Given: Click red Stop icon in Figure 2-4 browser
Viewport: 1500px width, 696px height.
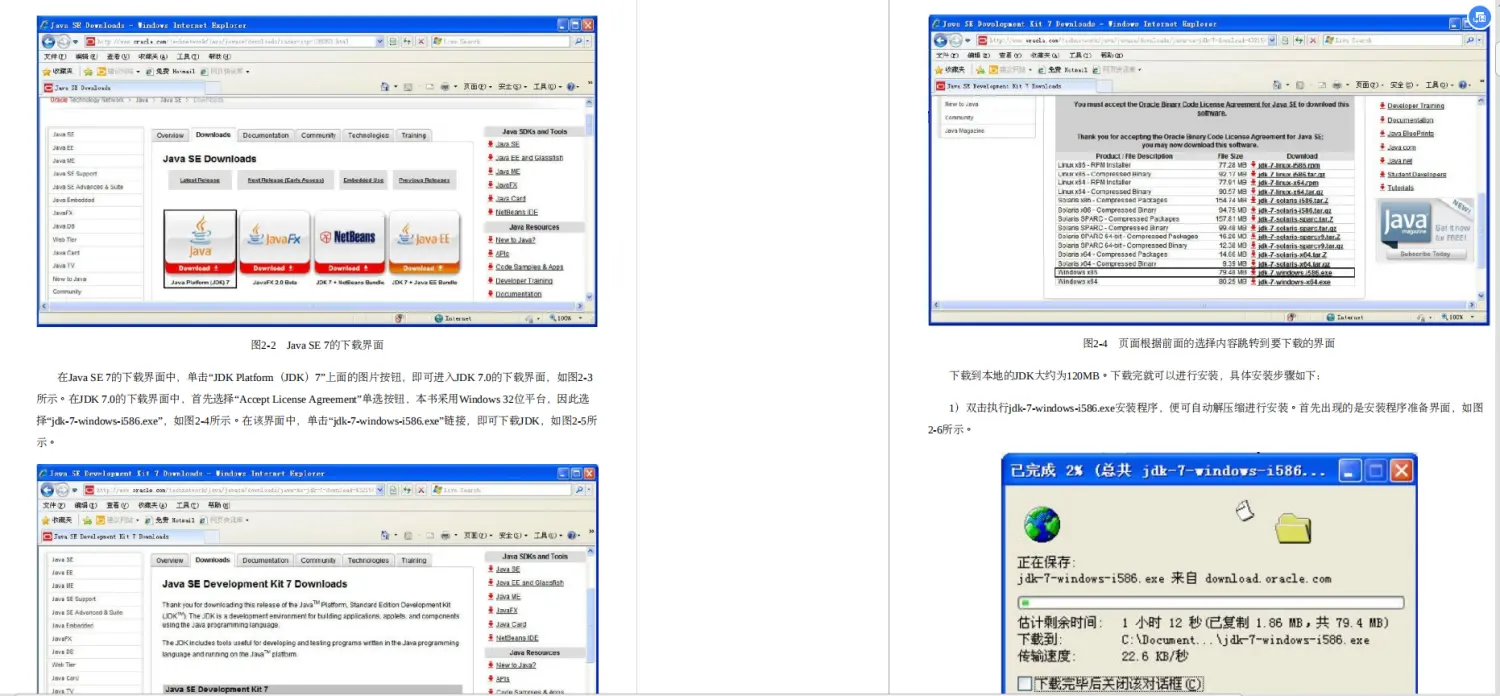Looking at the screenshot, I should (x=1312, y=41).
